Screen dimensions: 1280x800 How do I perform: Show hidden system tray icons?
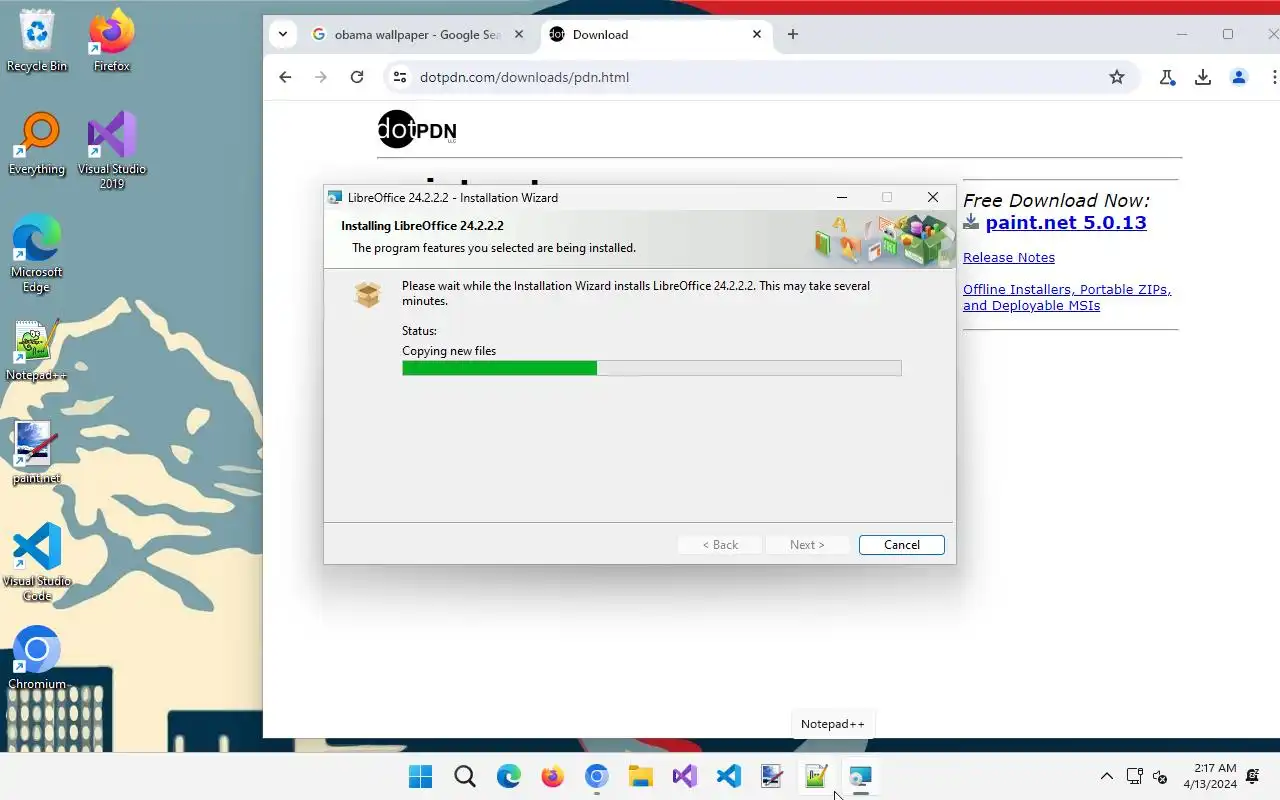[x=1106, y=776]
